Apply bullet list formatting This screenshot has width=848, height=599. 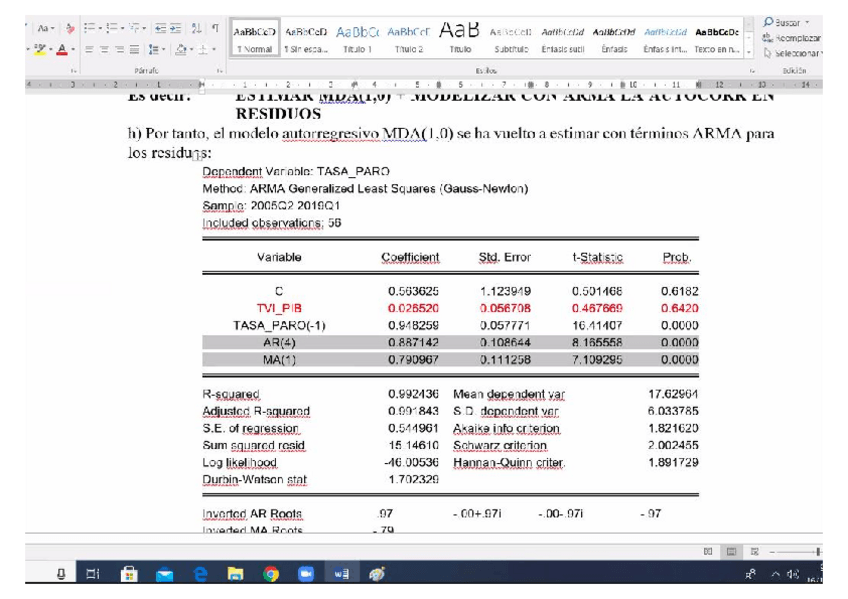(89, 28)
